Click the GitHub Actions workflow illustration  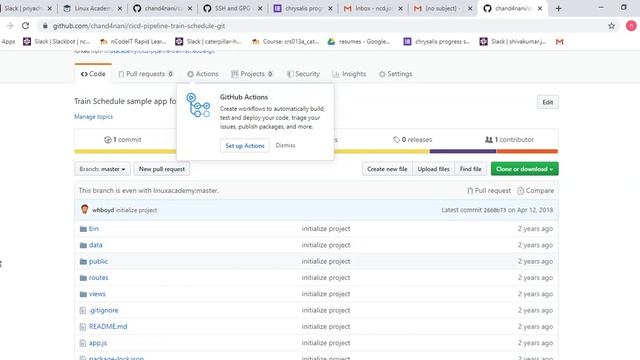pos(198,105)
